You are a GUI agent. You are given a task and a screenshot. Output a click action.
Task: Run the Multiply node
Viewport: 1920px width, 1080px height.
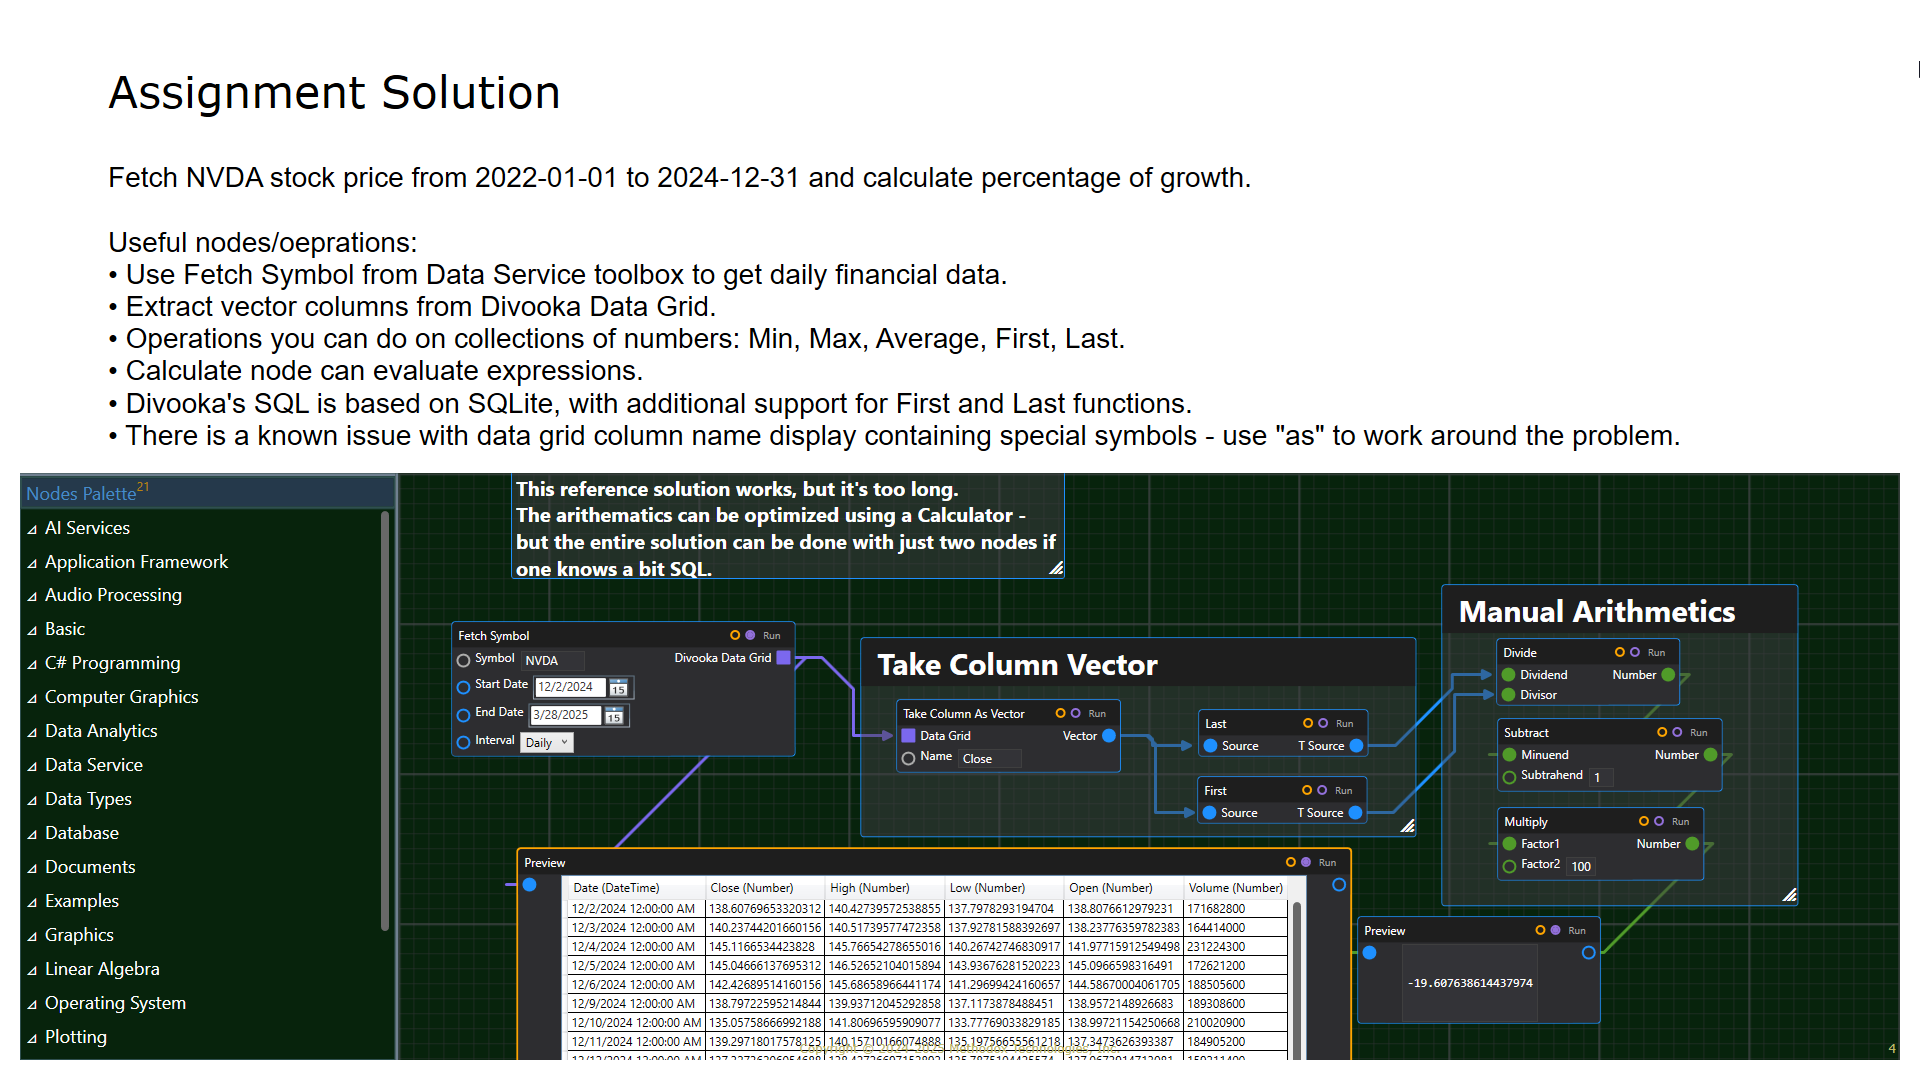click(1680, 821)
